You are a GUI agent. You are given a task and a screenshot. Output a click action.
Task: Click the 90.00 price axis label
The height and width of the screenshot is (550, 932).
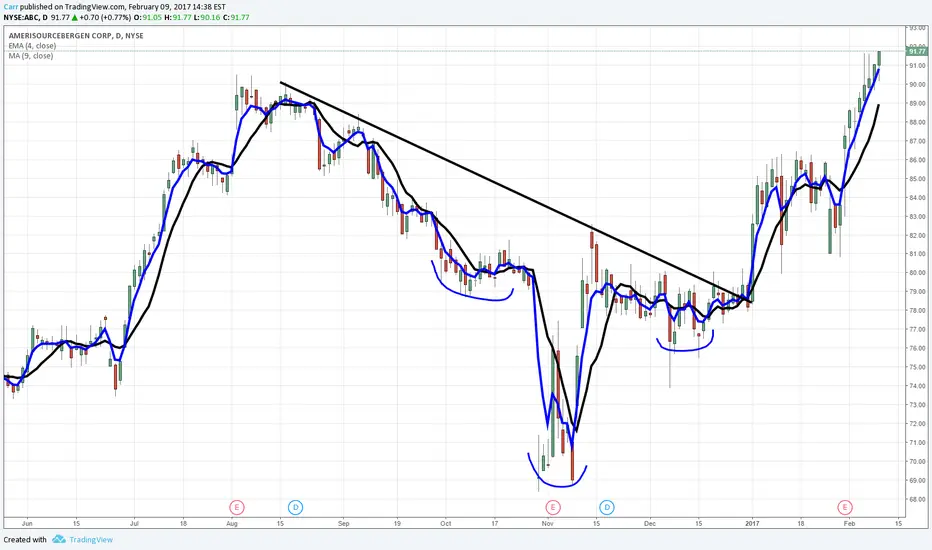tap(917, 85)
